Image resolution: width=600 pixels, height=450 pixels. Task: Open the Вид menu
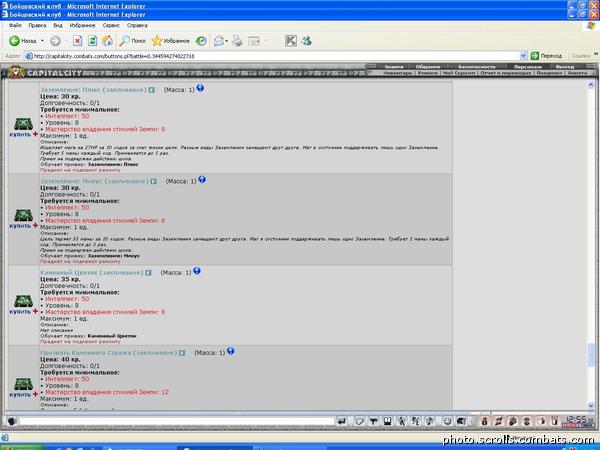[x=58, y=25]
